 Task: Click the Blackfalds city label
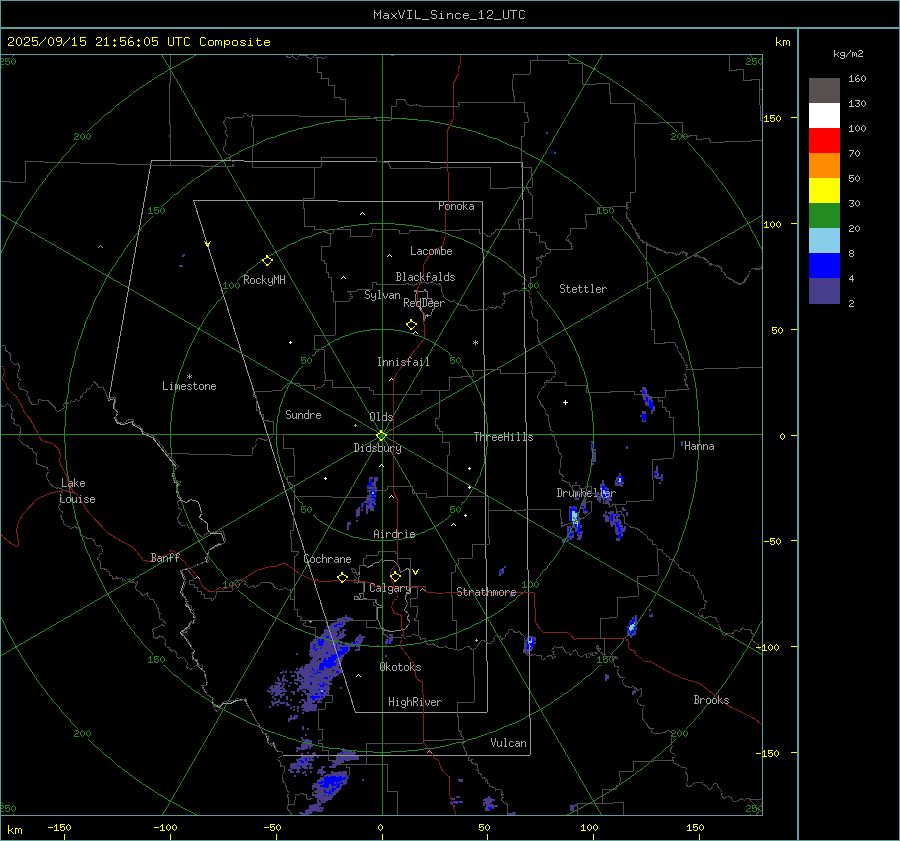pyautogui.click(x=425, y=277)
